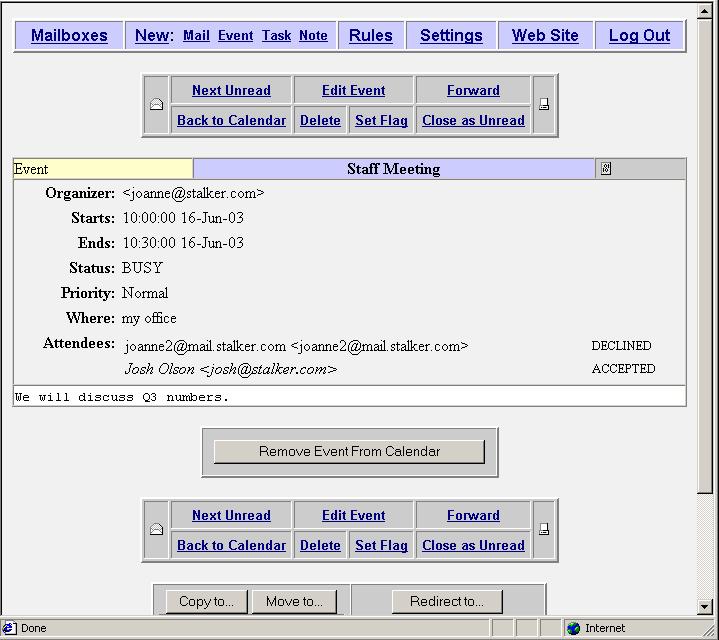719x640 pixels.
Task: Select Edit Event in the top toolbar
Action: (x=354, y=90)
